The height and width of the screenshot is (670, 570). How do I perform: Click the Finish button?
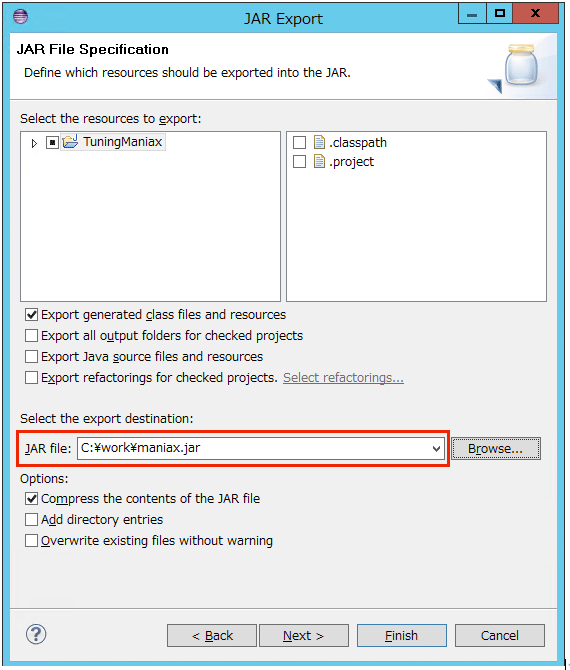click(x=402, y=635)
